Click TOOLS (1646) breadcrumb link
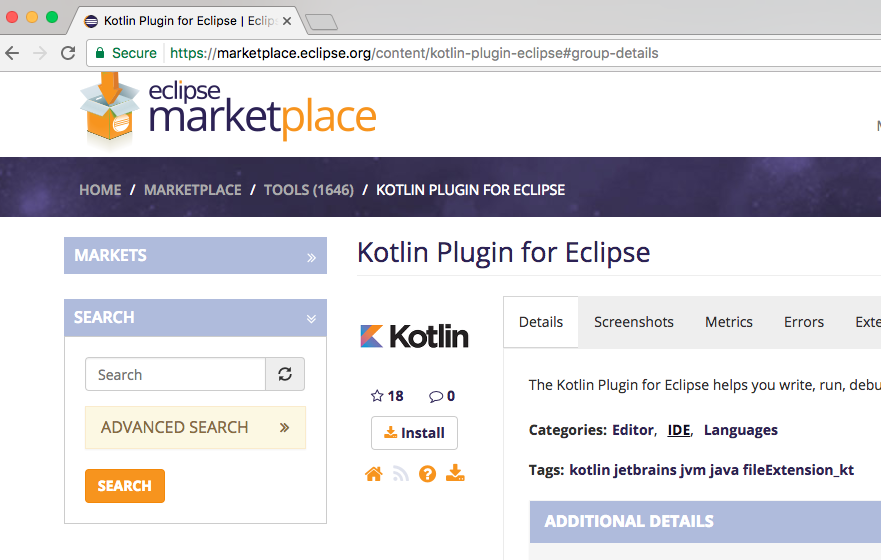This screenshot has width=881, height=560. [x=309, y=190]
